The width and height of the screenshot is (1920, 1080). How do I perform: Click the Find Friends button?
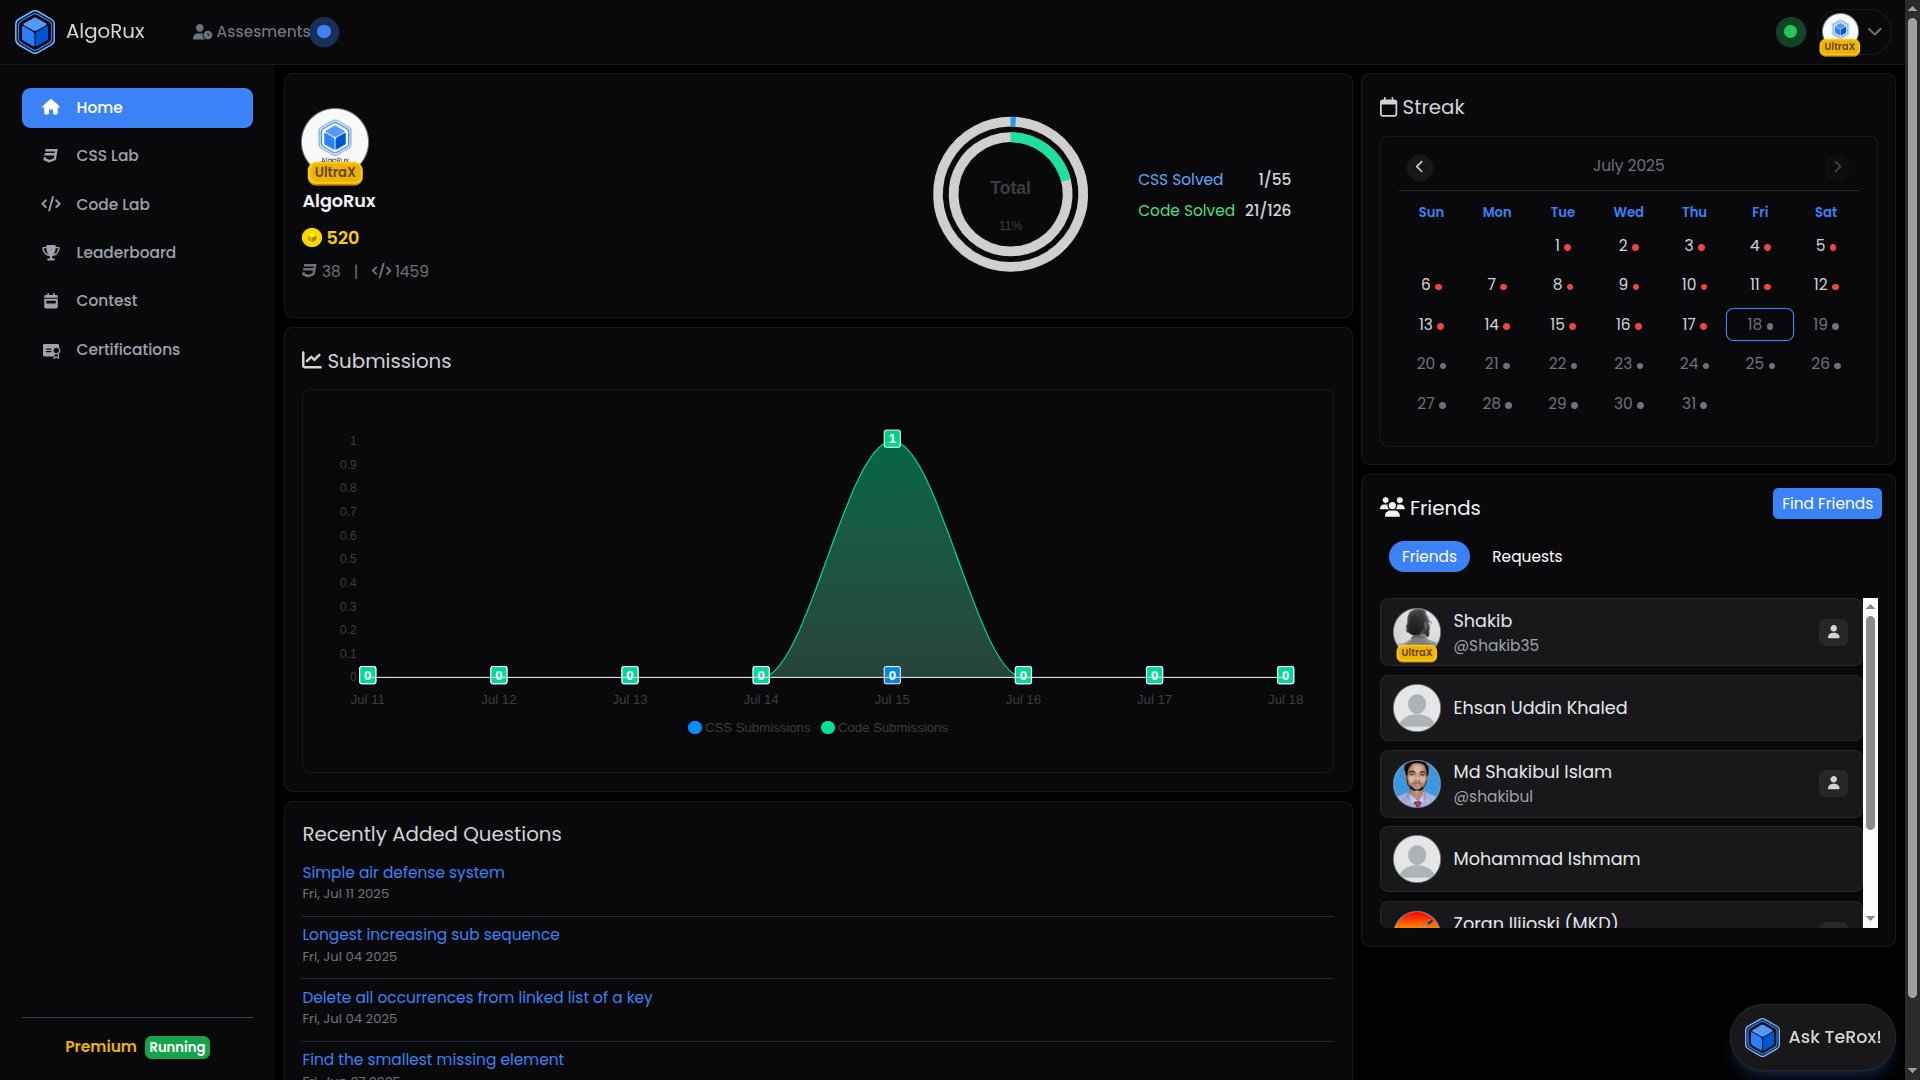(1827, 504)
